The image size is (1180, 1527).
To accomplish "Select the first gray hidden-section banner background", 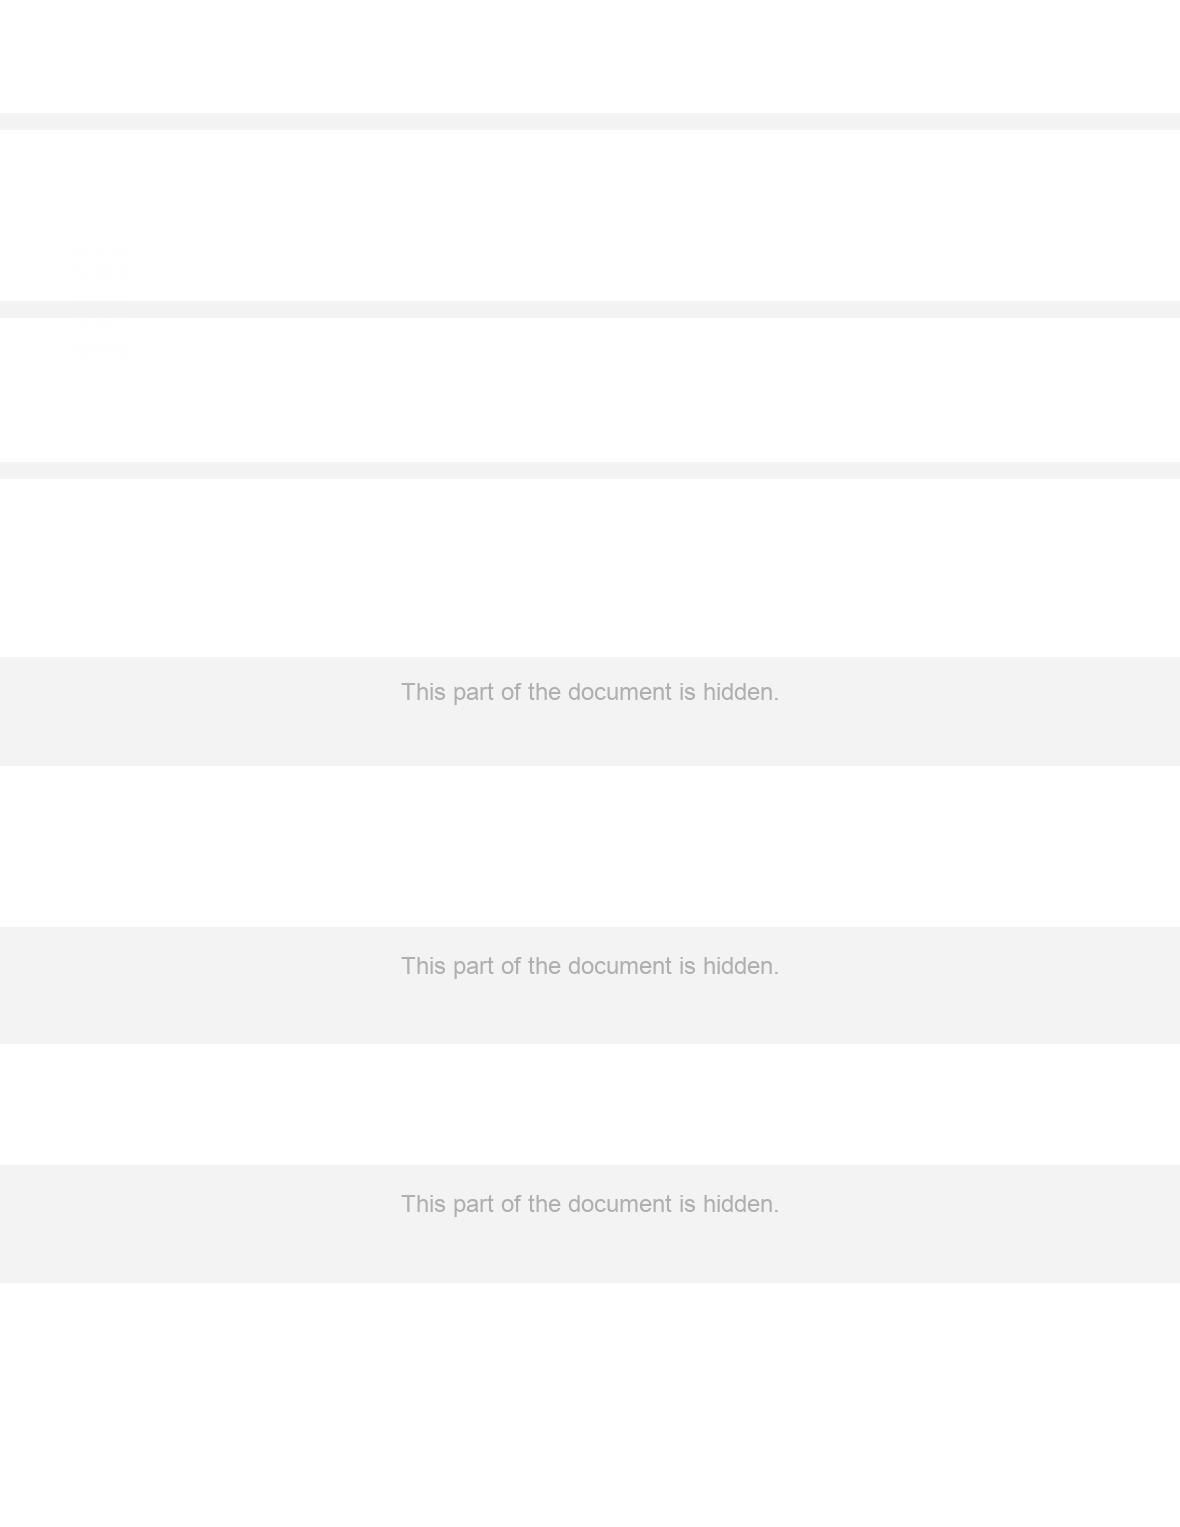I will click(590, 711).
